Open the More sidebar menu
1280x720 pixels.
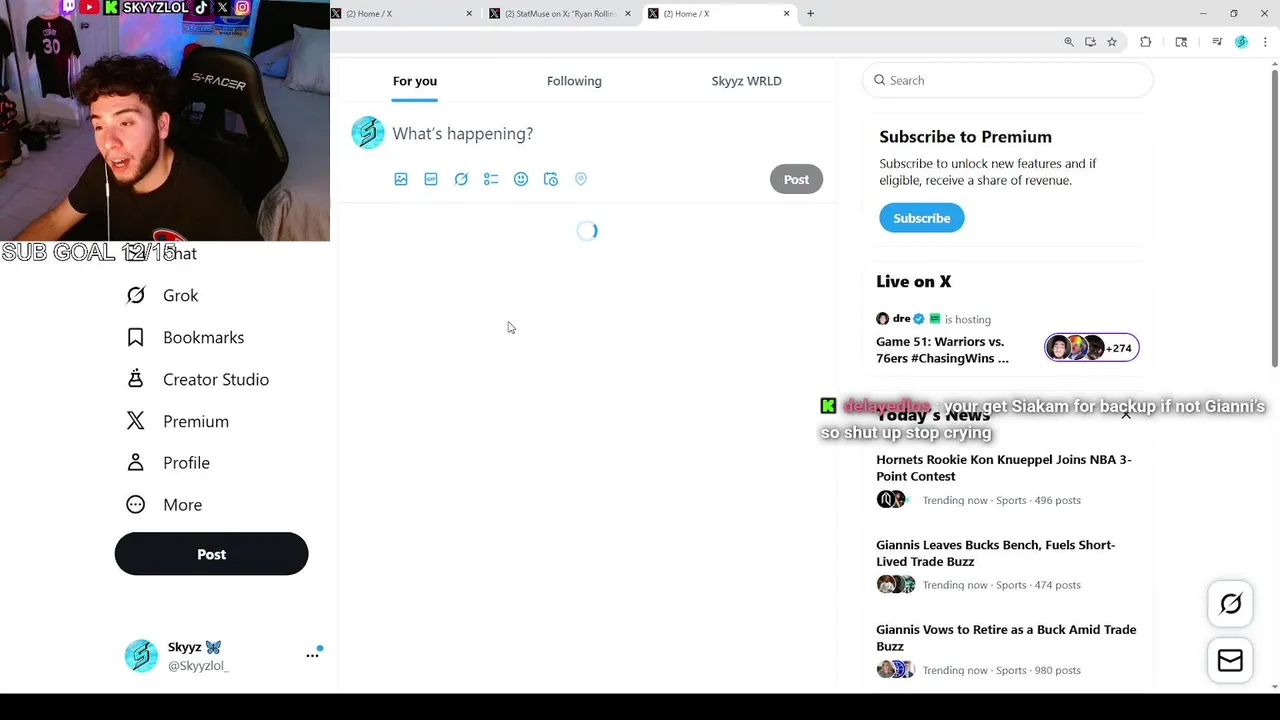pos(182,505)
